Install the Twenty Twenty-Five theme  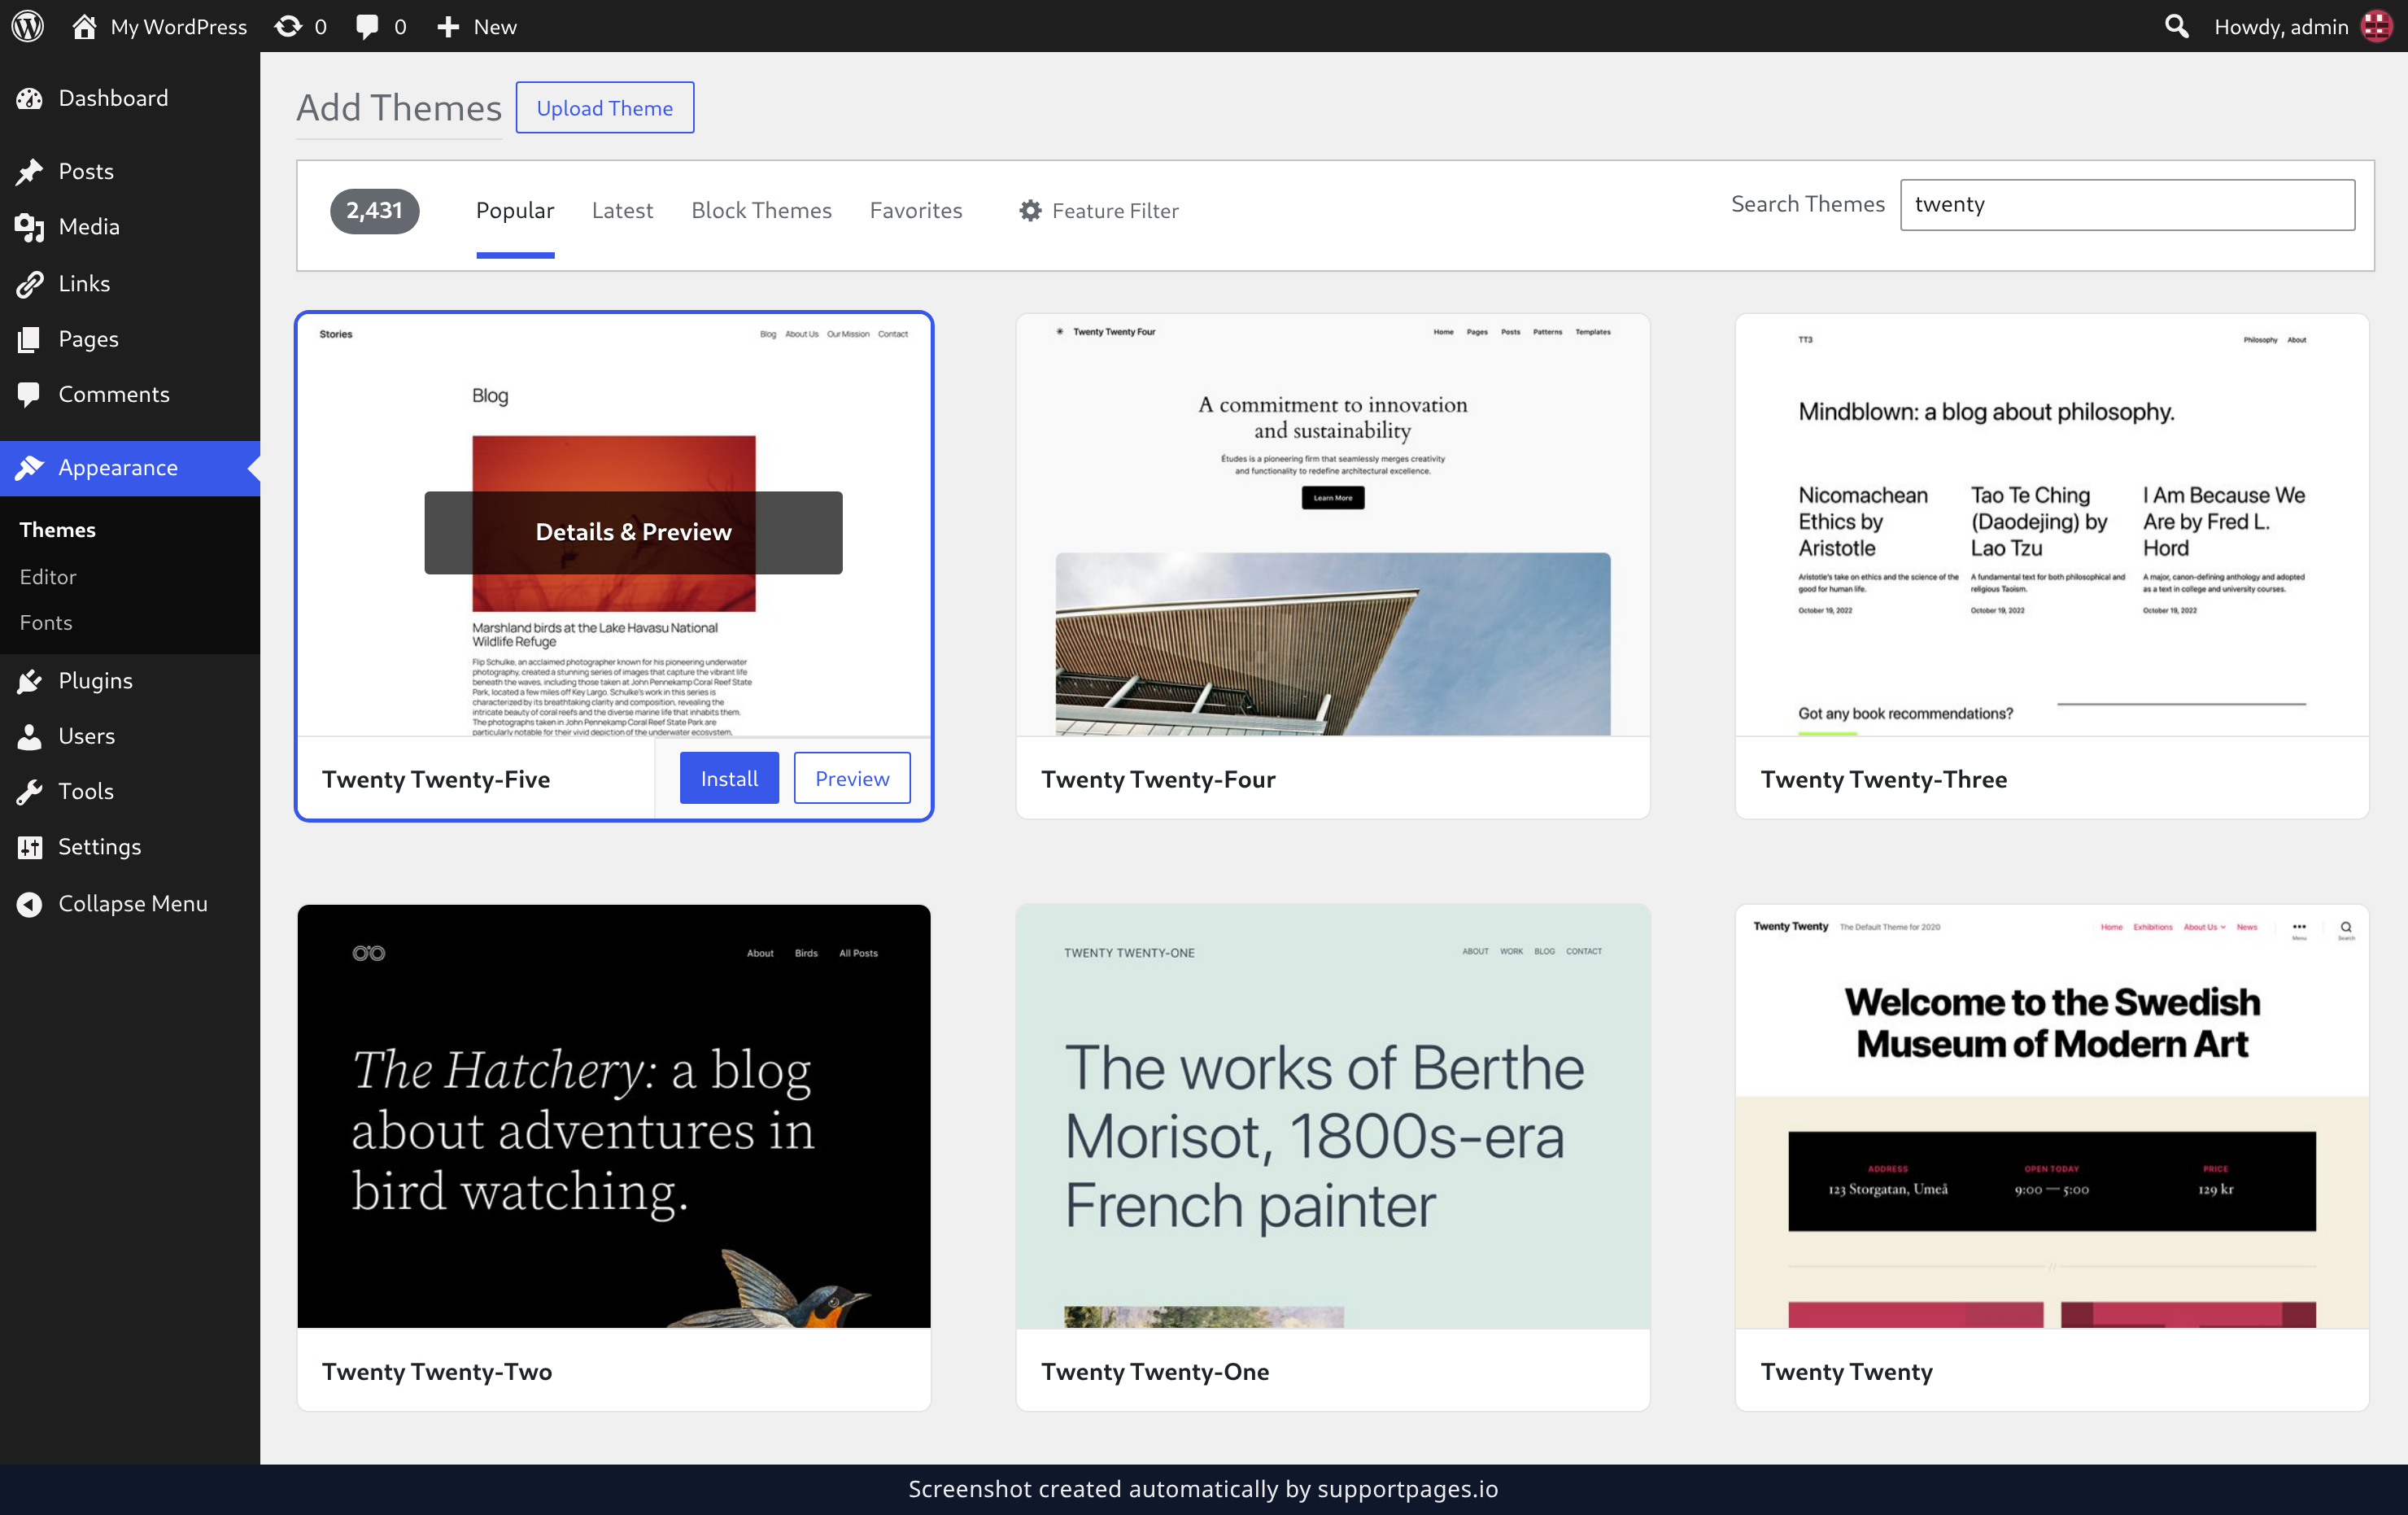tap(729, 778)
